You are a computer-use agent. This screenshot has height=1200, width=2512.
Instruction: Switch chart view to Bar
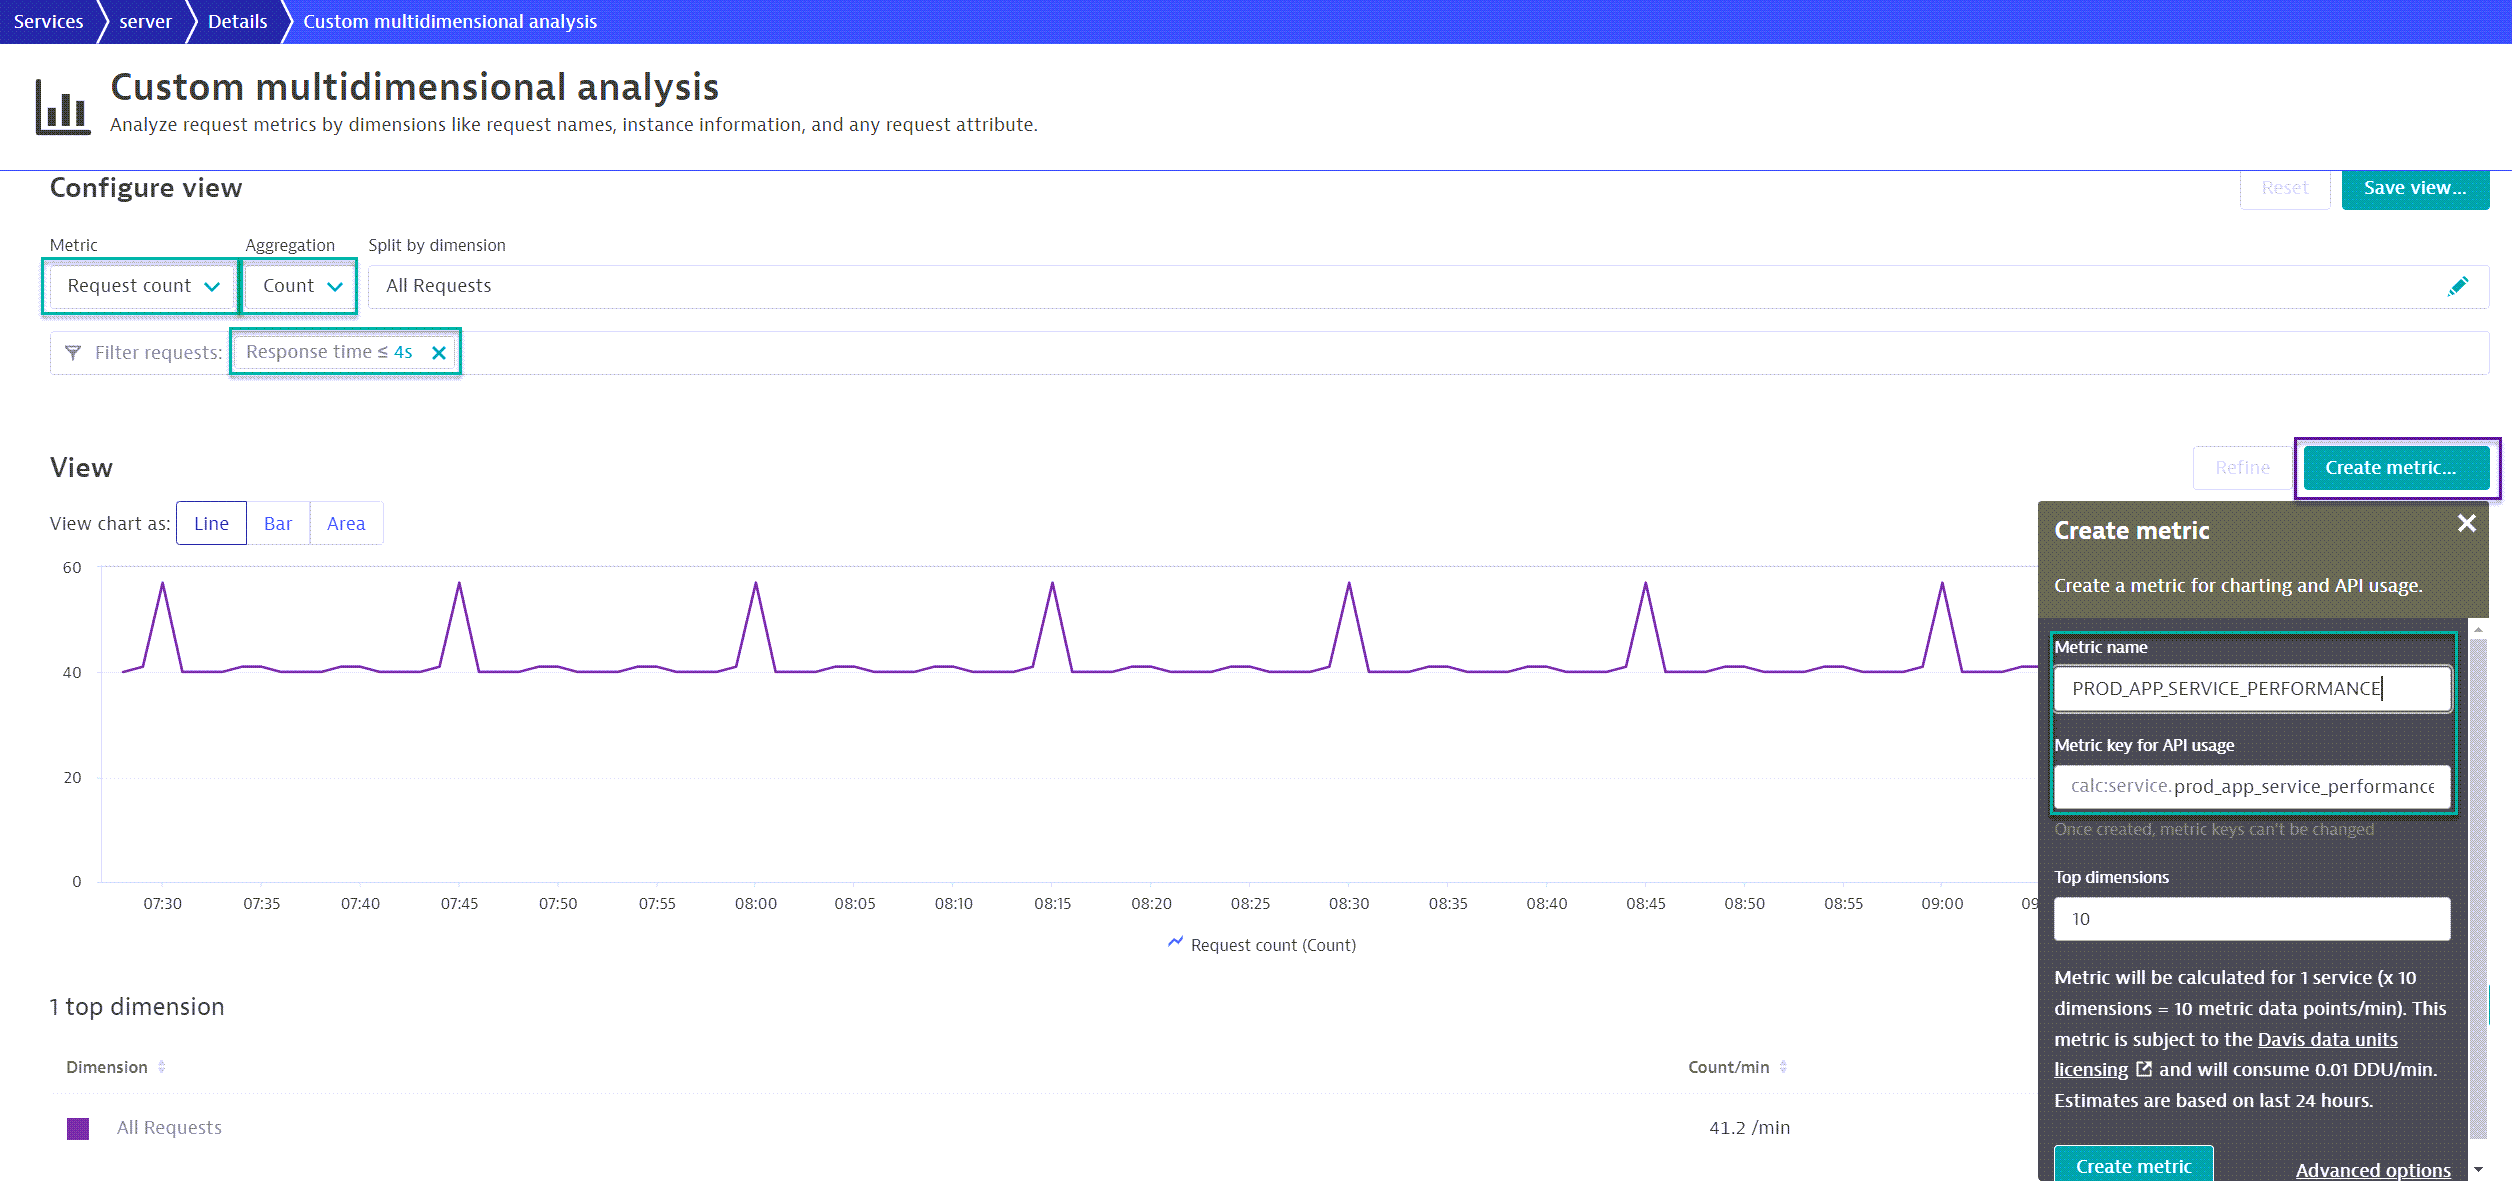[278, 523]
